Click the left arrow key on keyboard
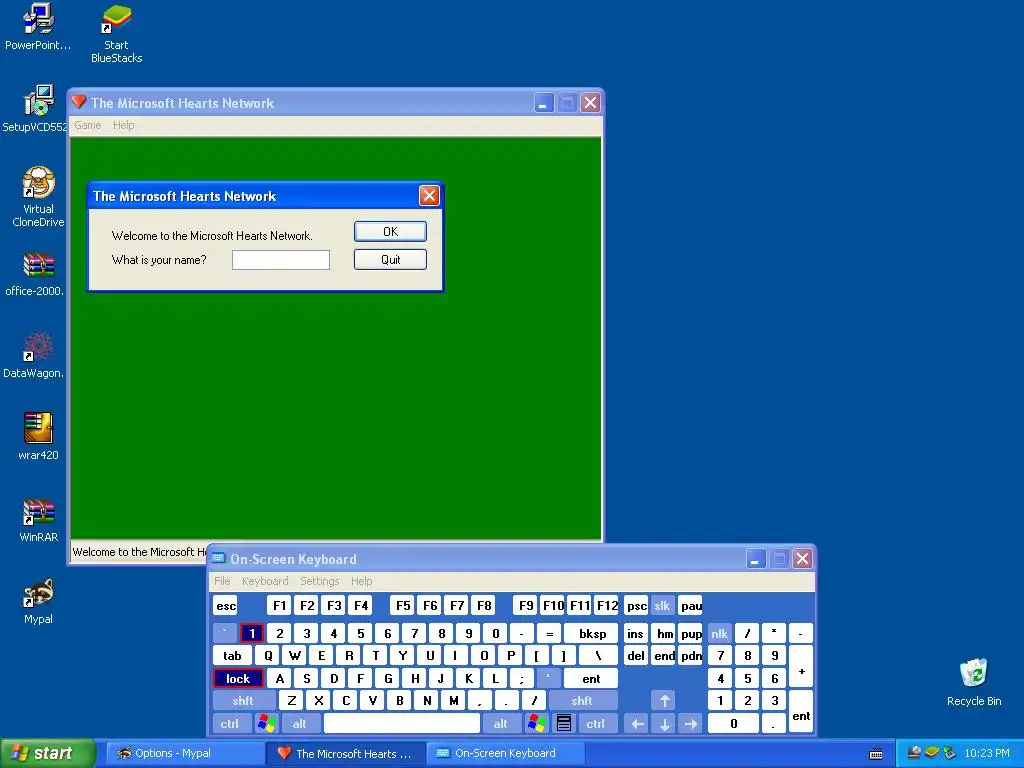This screenshot has width=1024, height=768. (637, 724)
